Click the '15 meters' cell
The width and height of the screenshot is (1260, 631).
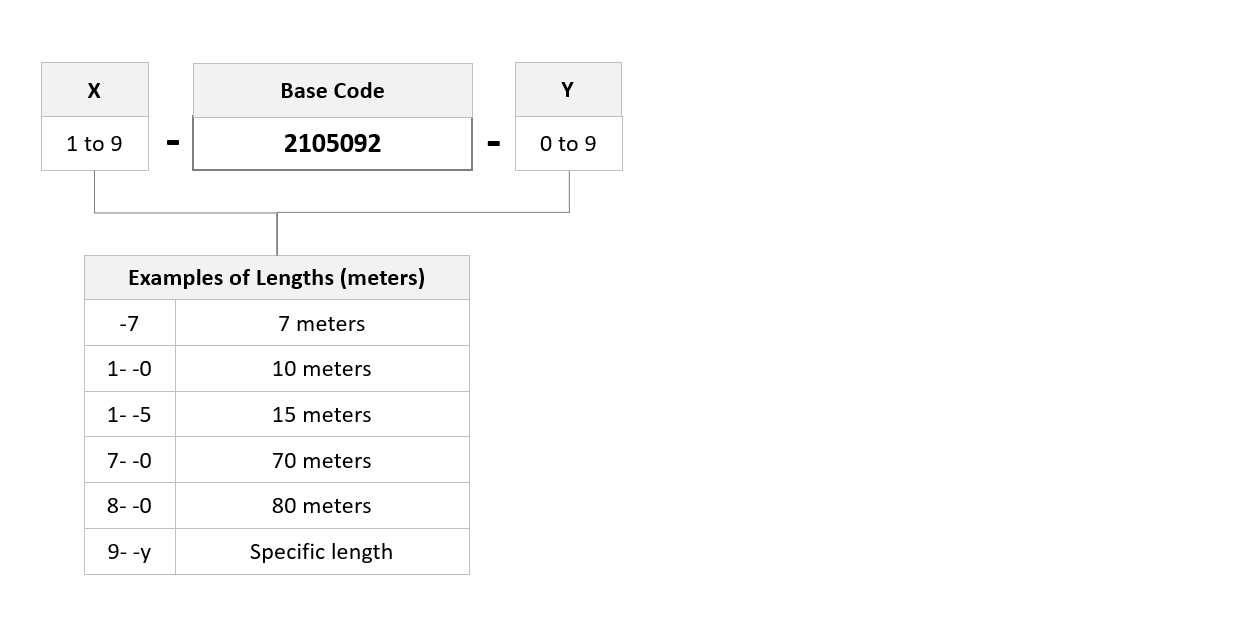coord(322,414)
